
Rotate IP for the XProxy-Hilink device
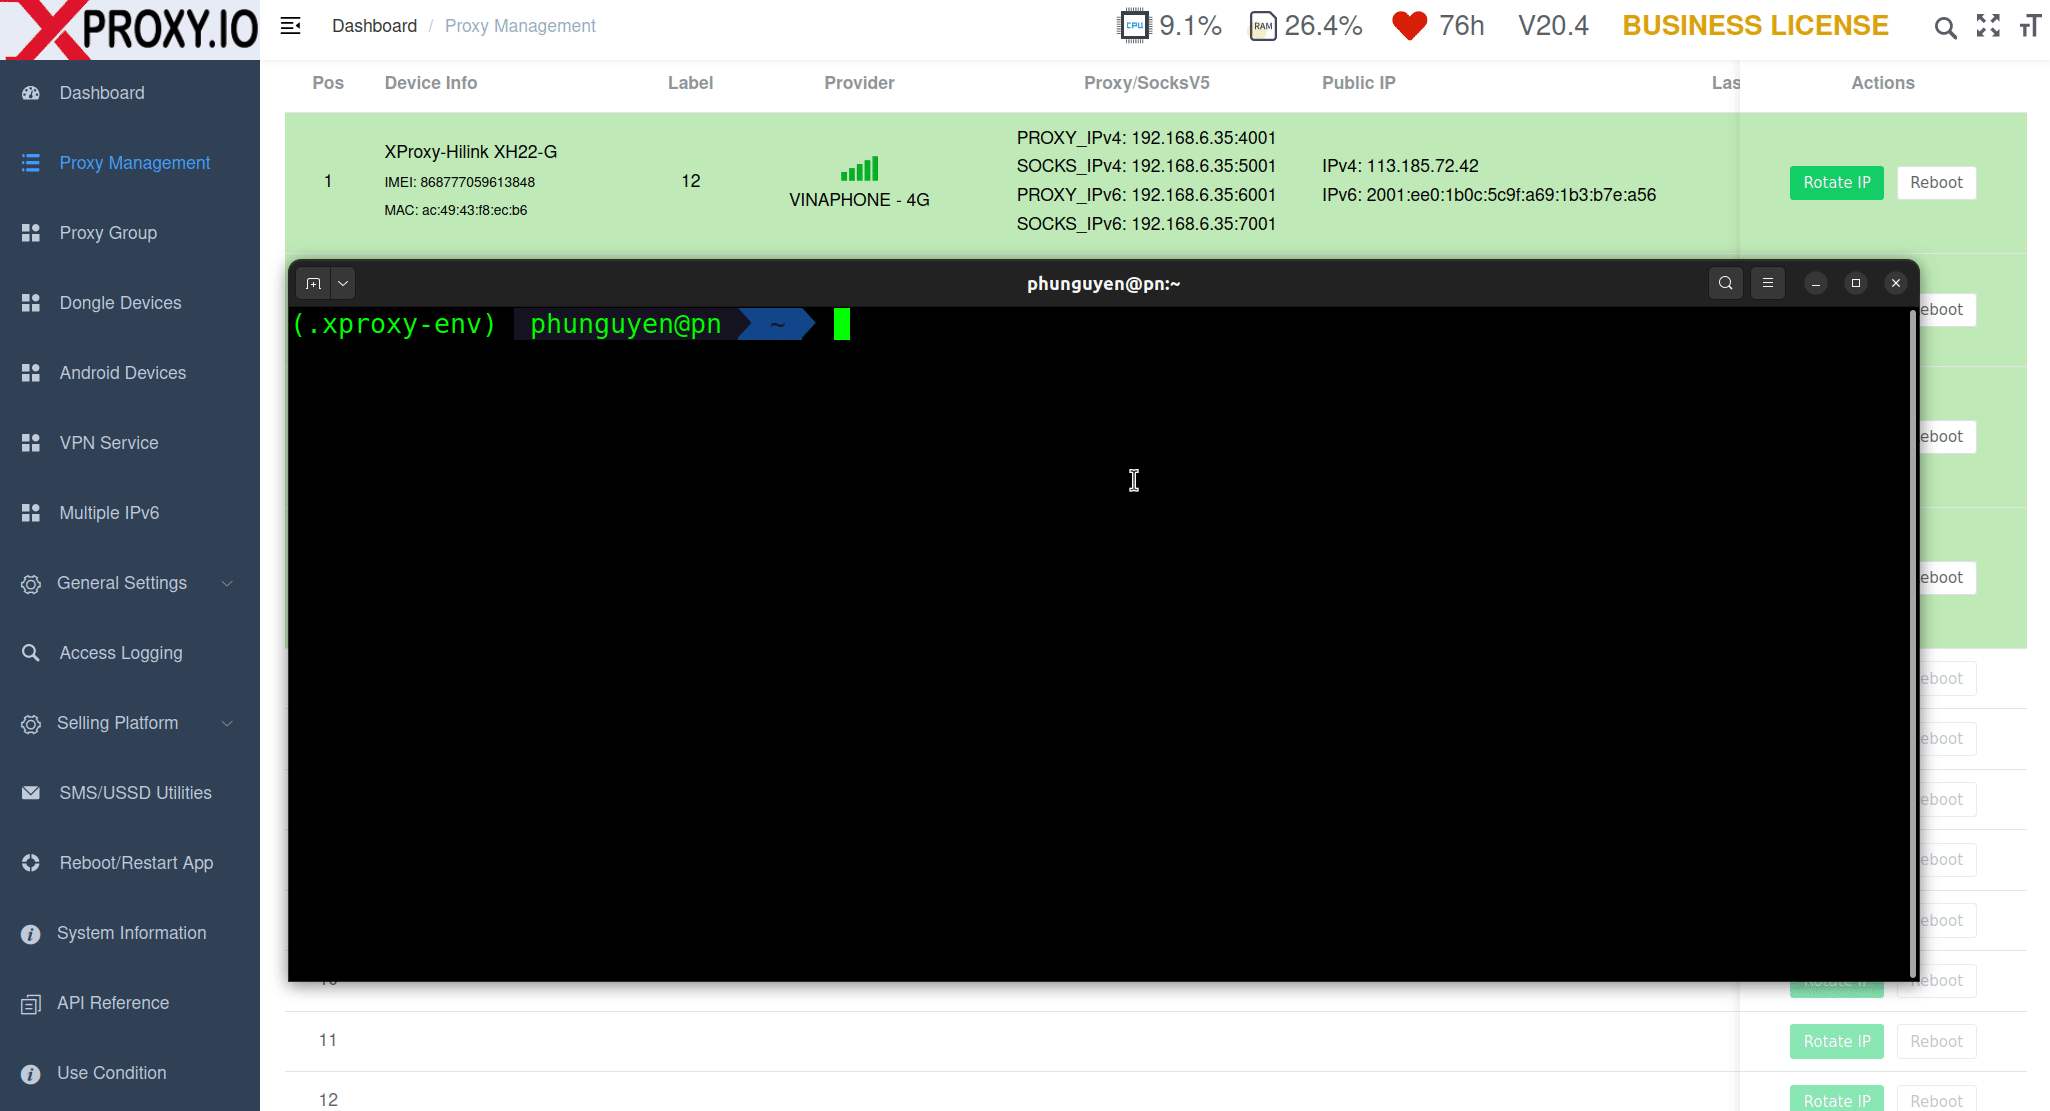tap(1836, 182)
